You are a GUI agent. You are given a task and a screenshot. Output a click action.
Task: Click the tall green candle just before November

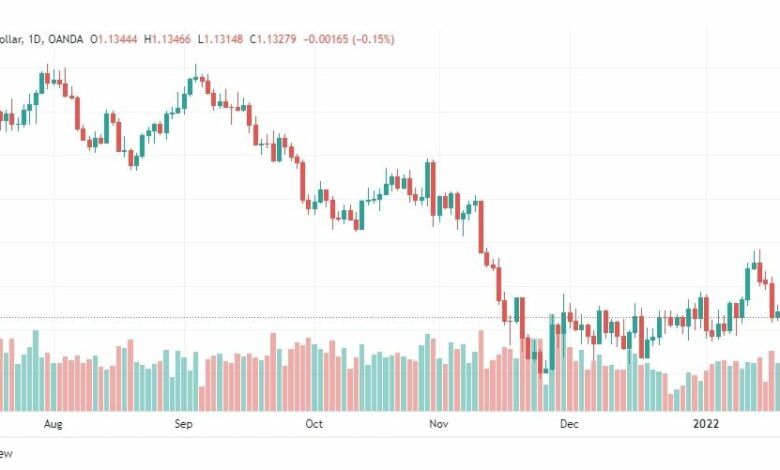(x=427, y=180)
